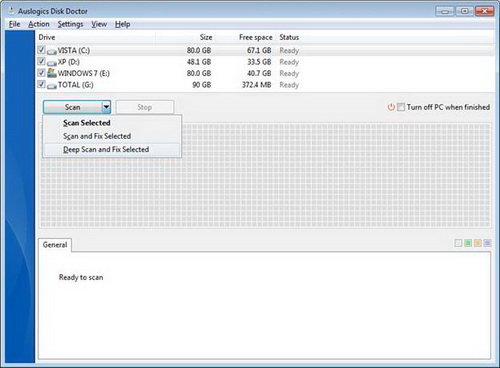
Task: Uncheck the TOTAL (G:) drive checkbox
Action: [41, 84]
